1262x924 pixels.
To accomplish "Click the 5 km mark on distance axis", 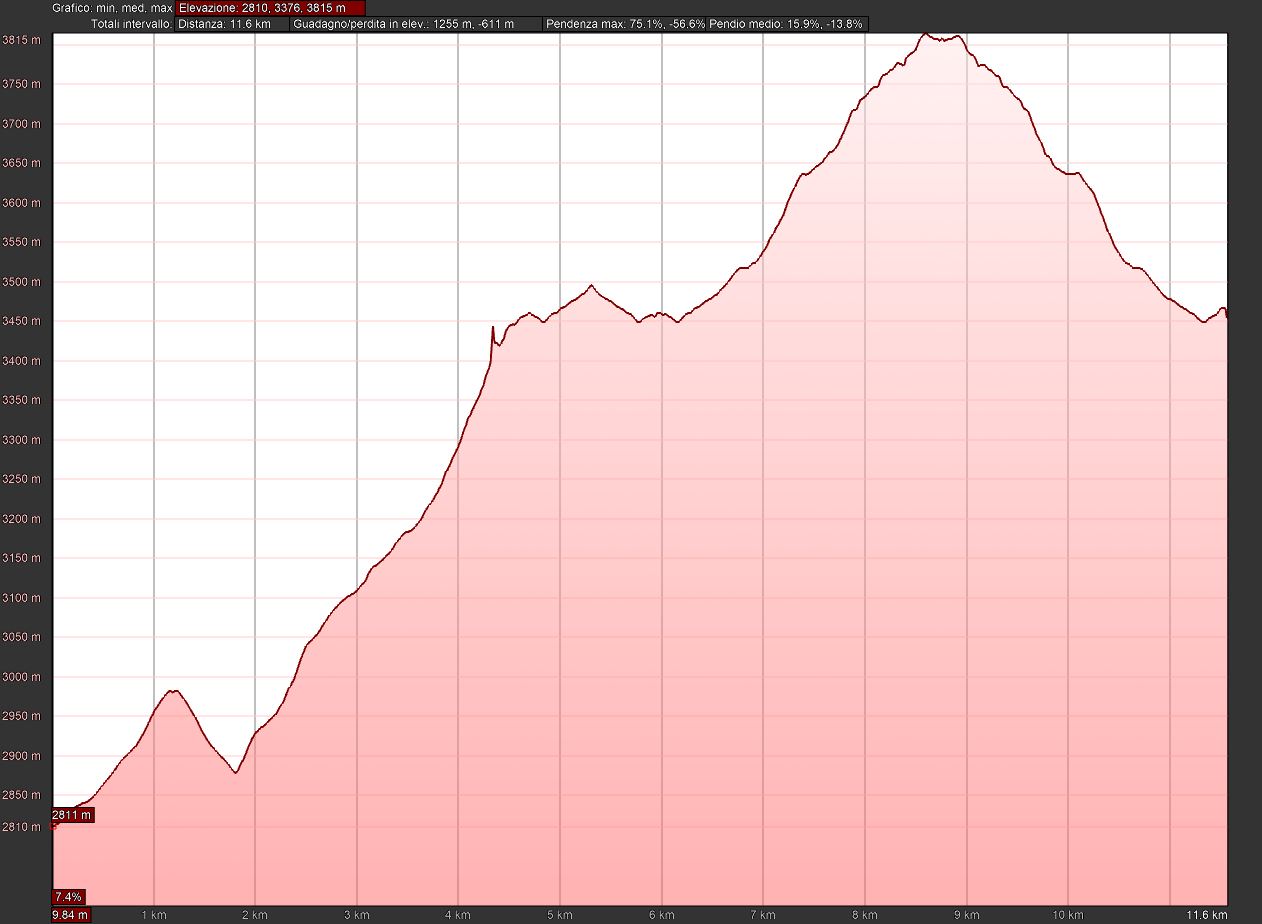I will 559,915.
